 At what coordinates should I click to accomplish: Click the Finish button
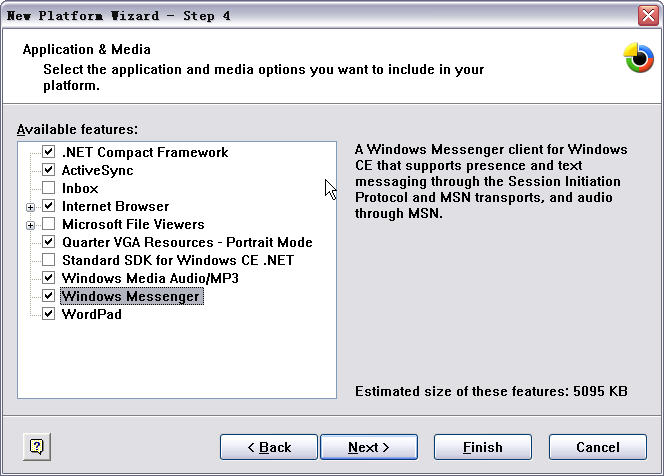click(483, 447)
